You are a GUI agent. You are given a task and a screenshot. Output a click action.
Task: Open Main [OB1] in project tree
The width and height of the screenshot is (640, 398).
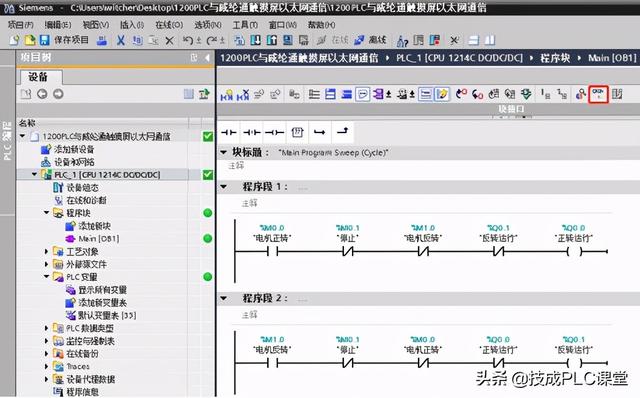click(x=99, y=238)
